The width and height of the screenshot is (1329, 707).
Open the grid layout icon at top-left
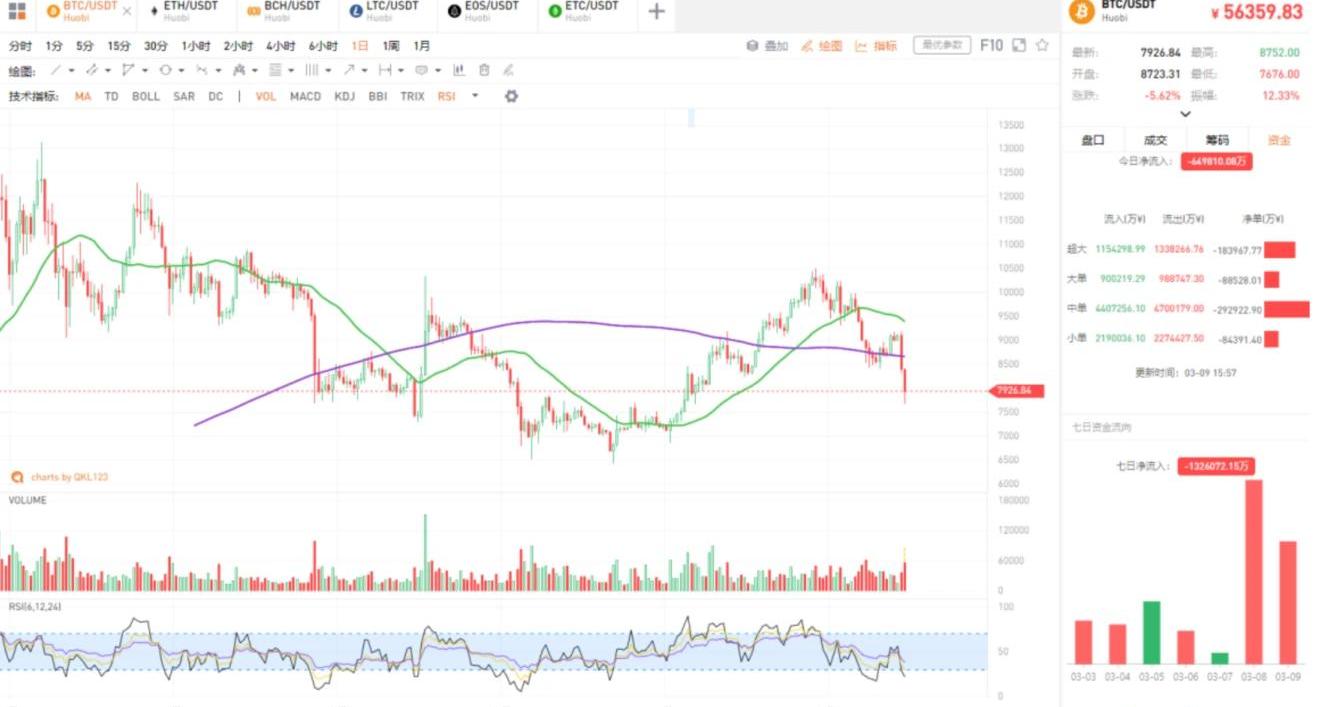pos(17,12)
